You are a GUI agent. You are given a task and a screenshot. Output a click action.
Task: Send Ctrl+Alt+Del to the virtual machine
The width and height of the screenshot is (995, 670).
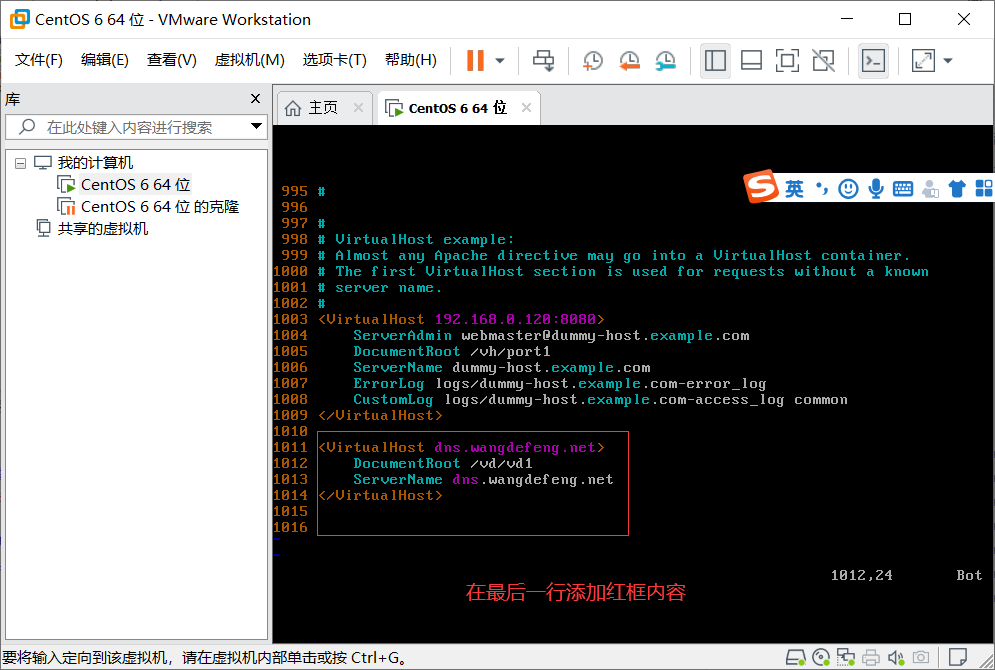[x=543, y=60]
